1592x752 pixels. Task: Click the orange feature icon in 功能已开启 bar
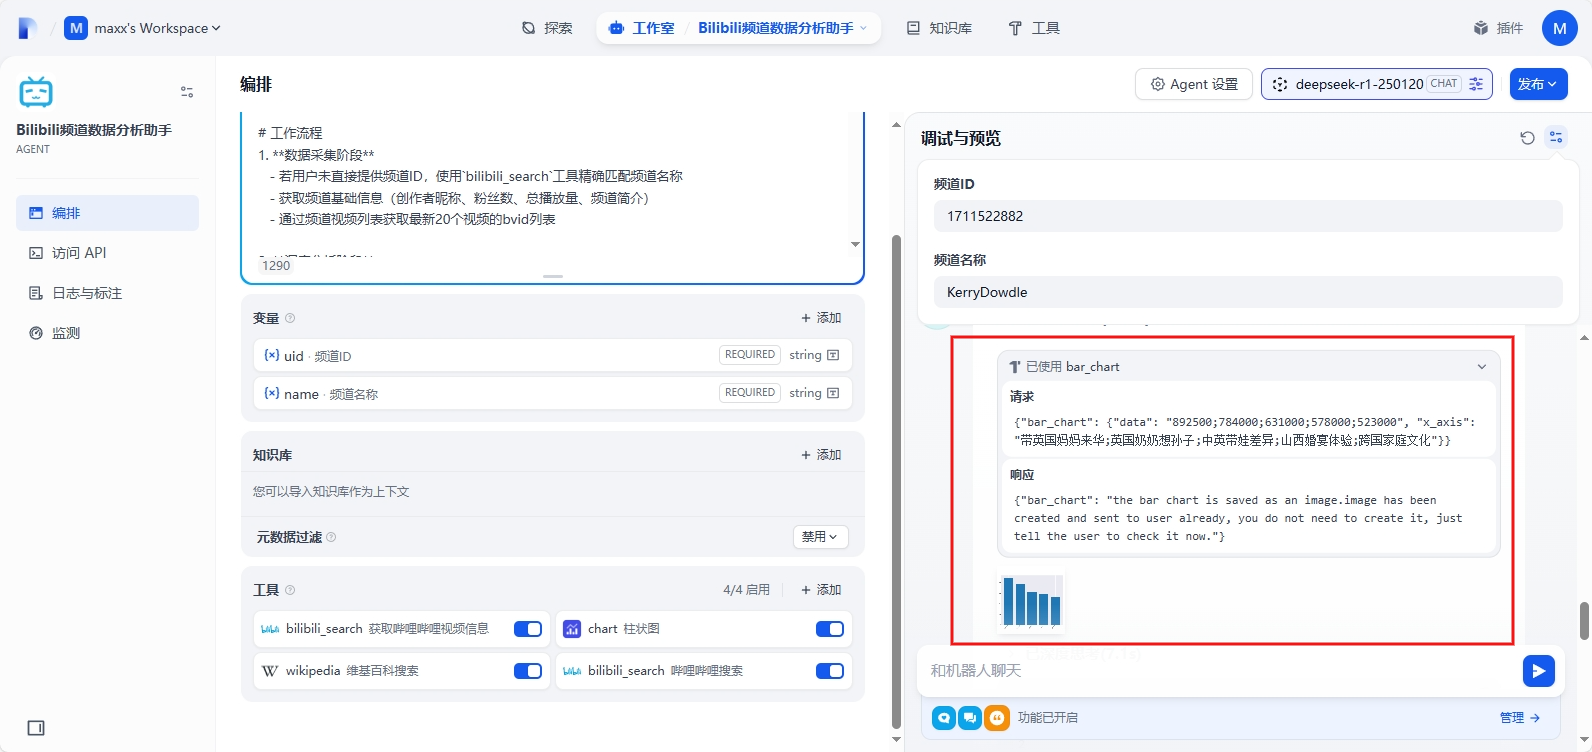pyautogui.click(x=997, y=718)
